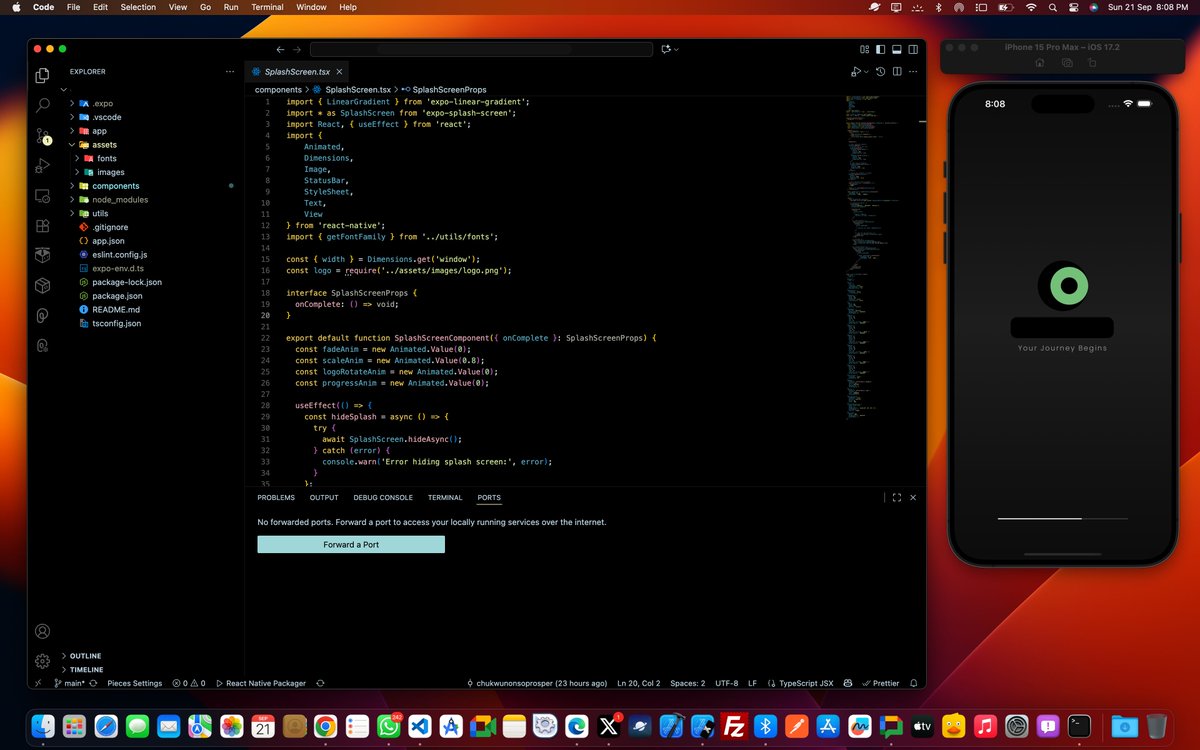Viewport: 1200px width, 750px height.
Task: Open Source Control view with 1 change
Action: click(x=42, y=135)
